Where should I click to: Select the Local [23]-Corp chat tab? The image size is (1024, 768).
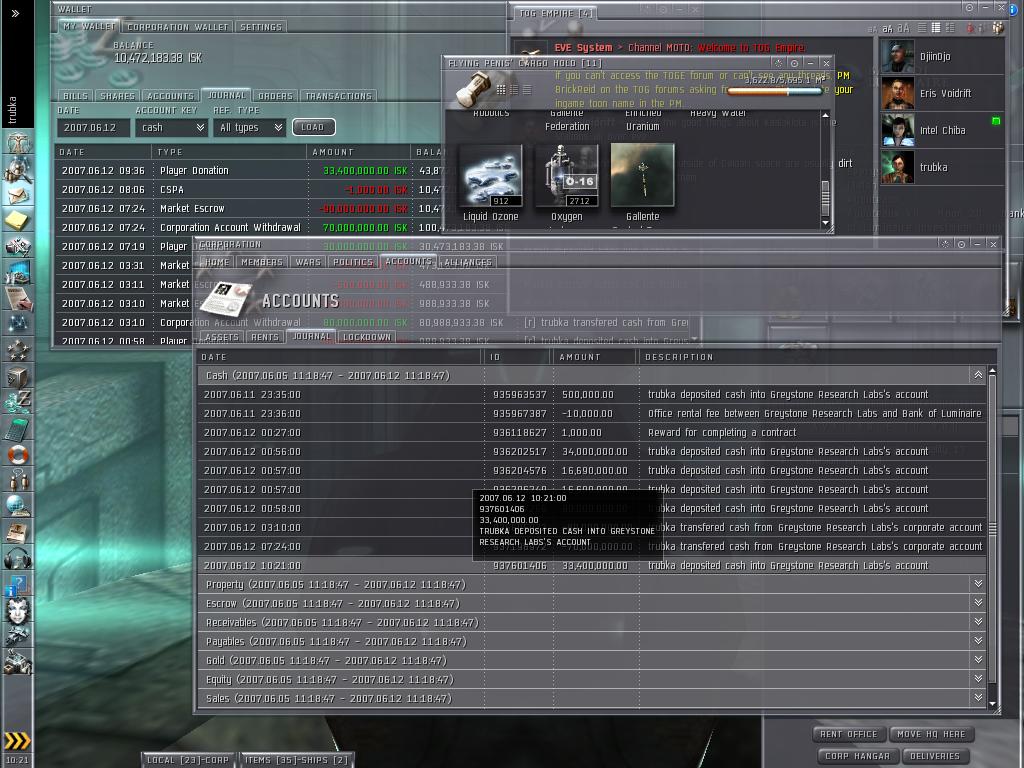click(188, 760)
